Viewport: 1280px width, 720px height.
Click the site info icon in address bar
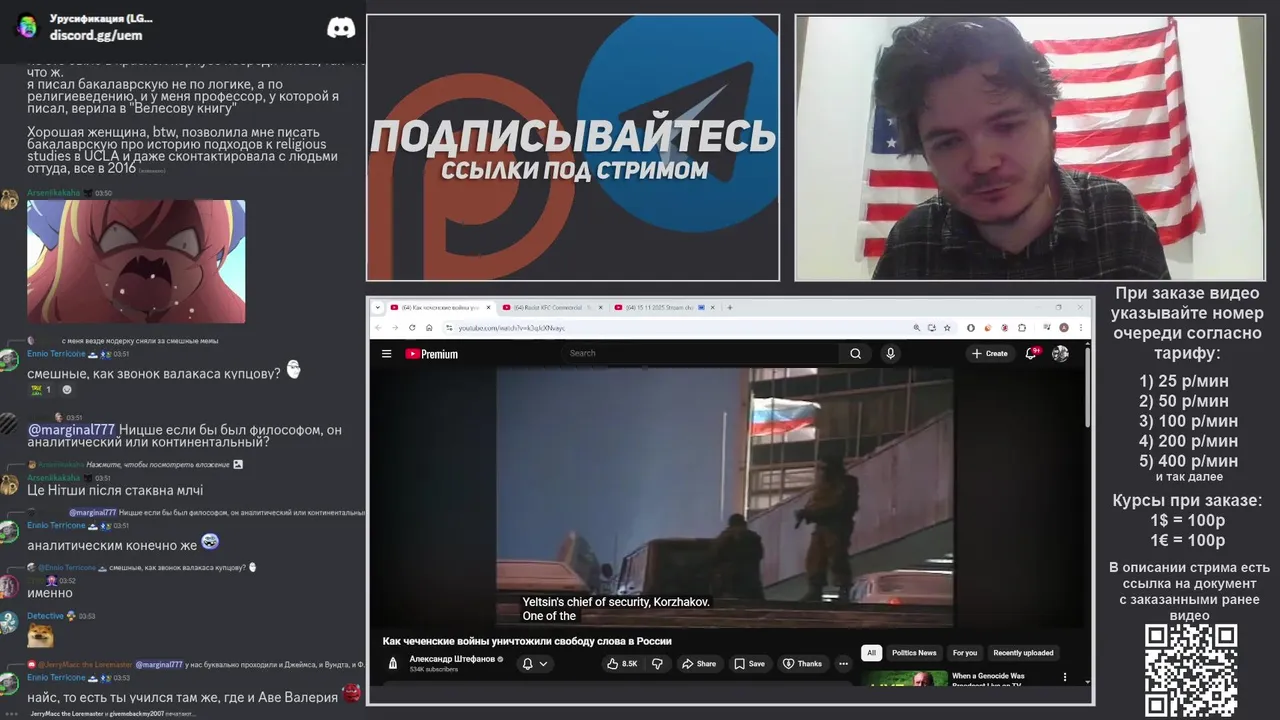coord(449,328)
